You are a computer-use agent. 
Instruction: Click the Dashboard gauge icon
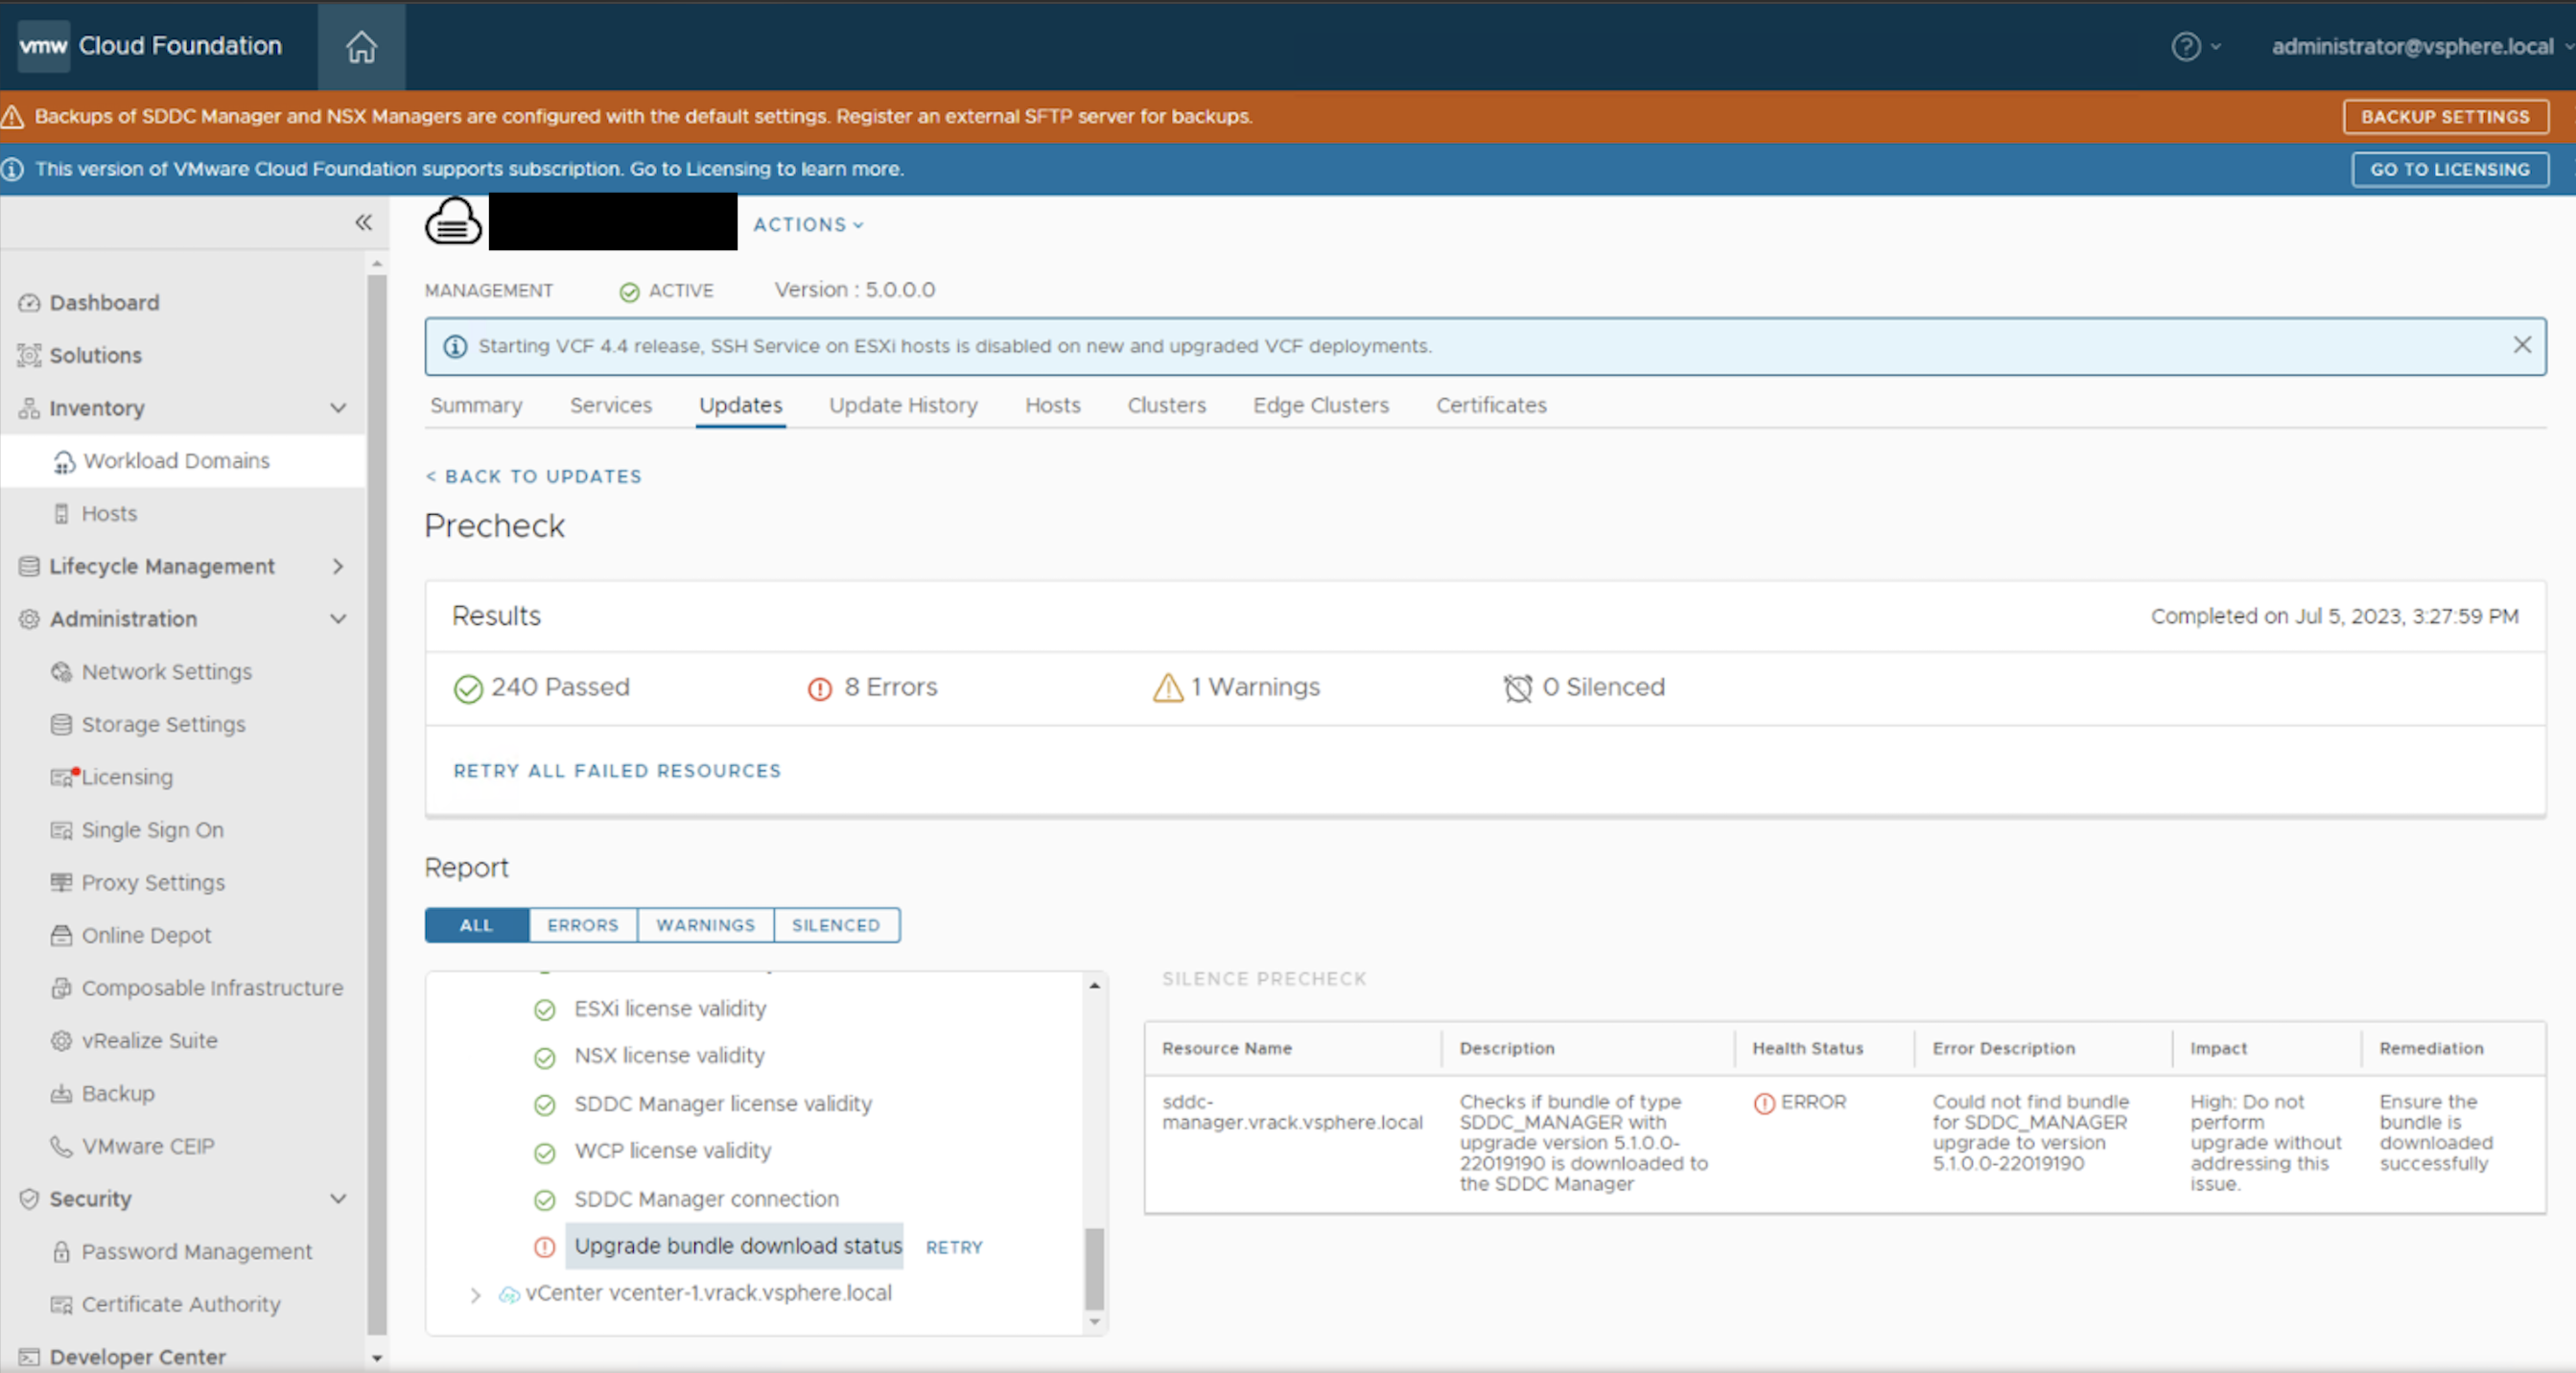tap(29, 302)
